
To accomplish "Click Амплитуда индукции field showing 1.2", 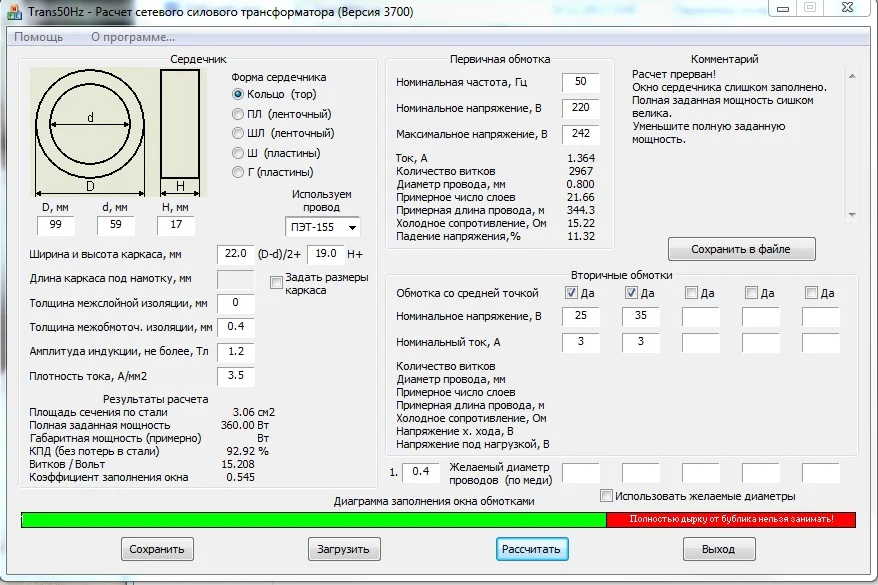I will tap(236, 352).
